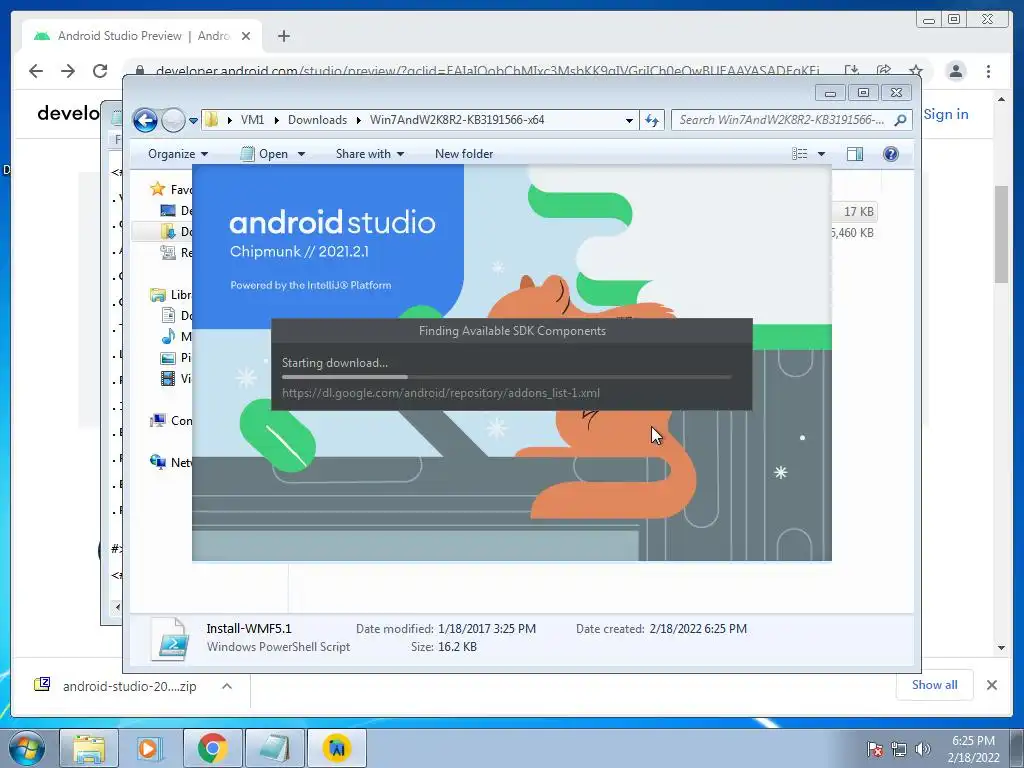Switch to Android Studio in taskbar
1024x768 pixels.
pos(336,748)
